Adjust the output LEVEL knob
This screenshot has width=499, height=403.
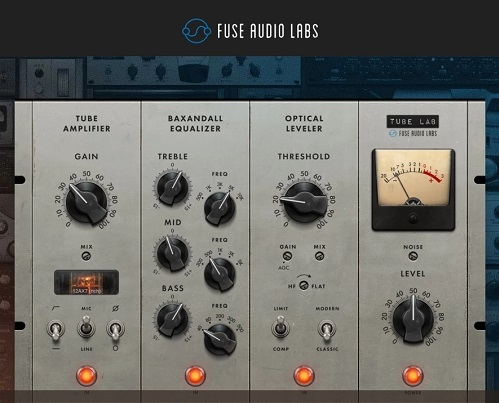(413, 319)
